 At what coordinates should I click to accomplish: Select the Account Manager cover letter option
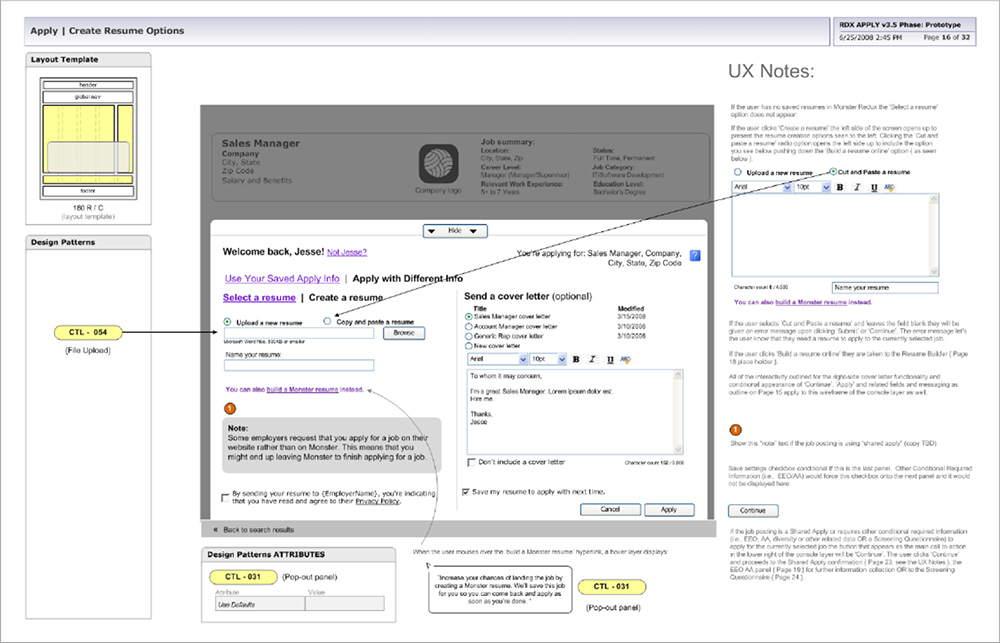(x=469, y=327)
